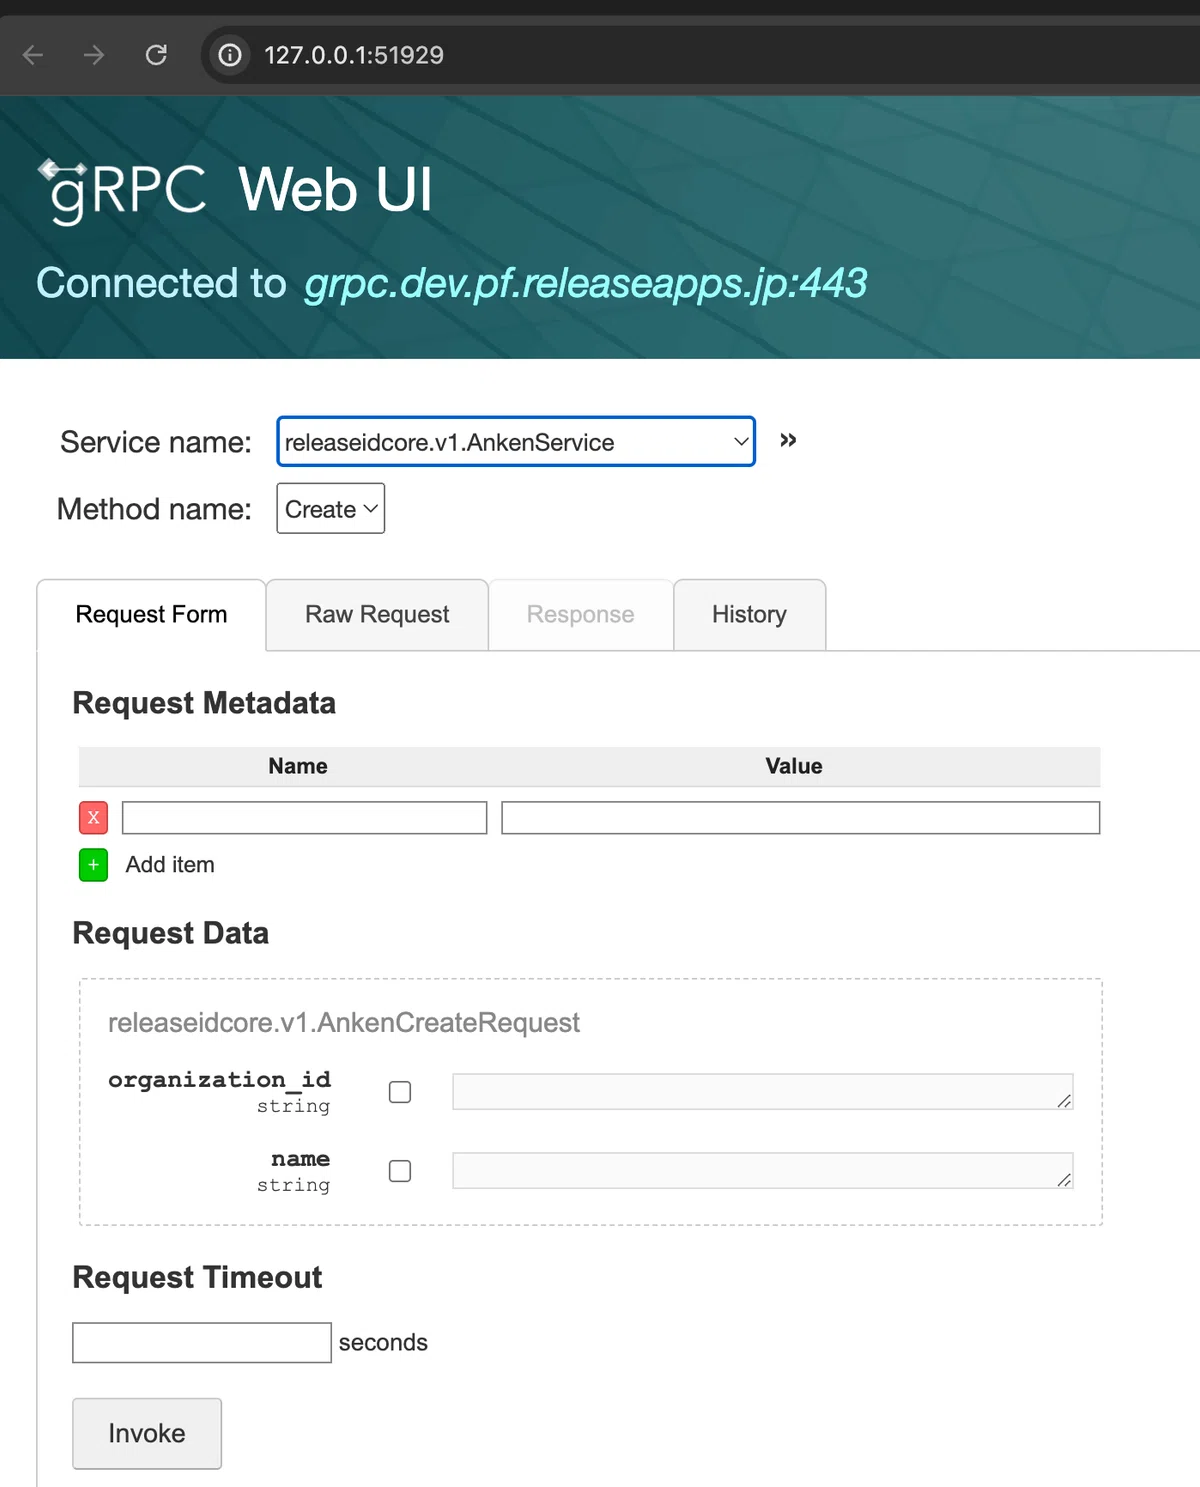Click the name string text area

point(763,1171)
